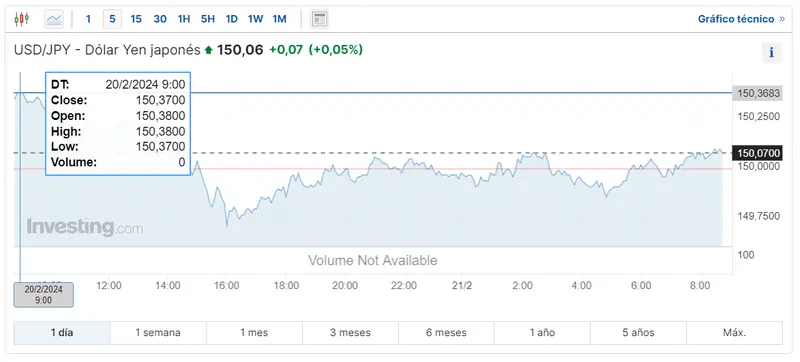
Task: Select the 1H interval
Action: click(x=184, y=19)
